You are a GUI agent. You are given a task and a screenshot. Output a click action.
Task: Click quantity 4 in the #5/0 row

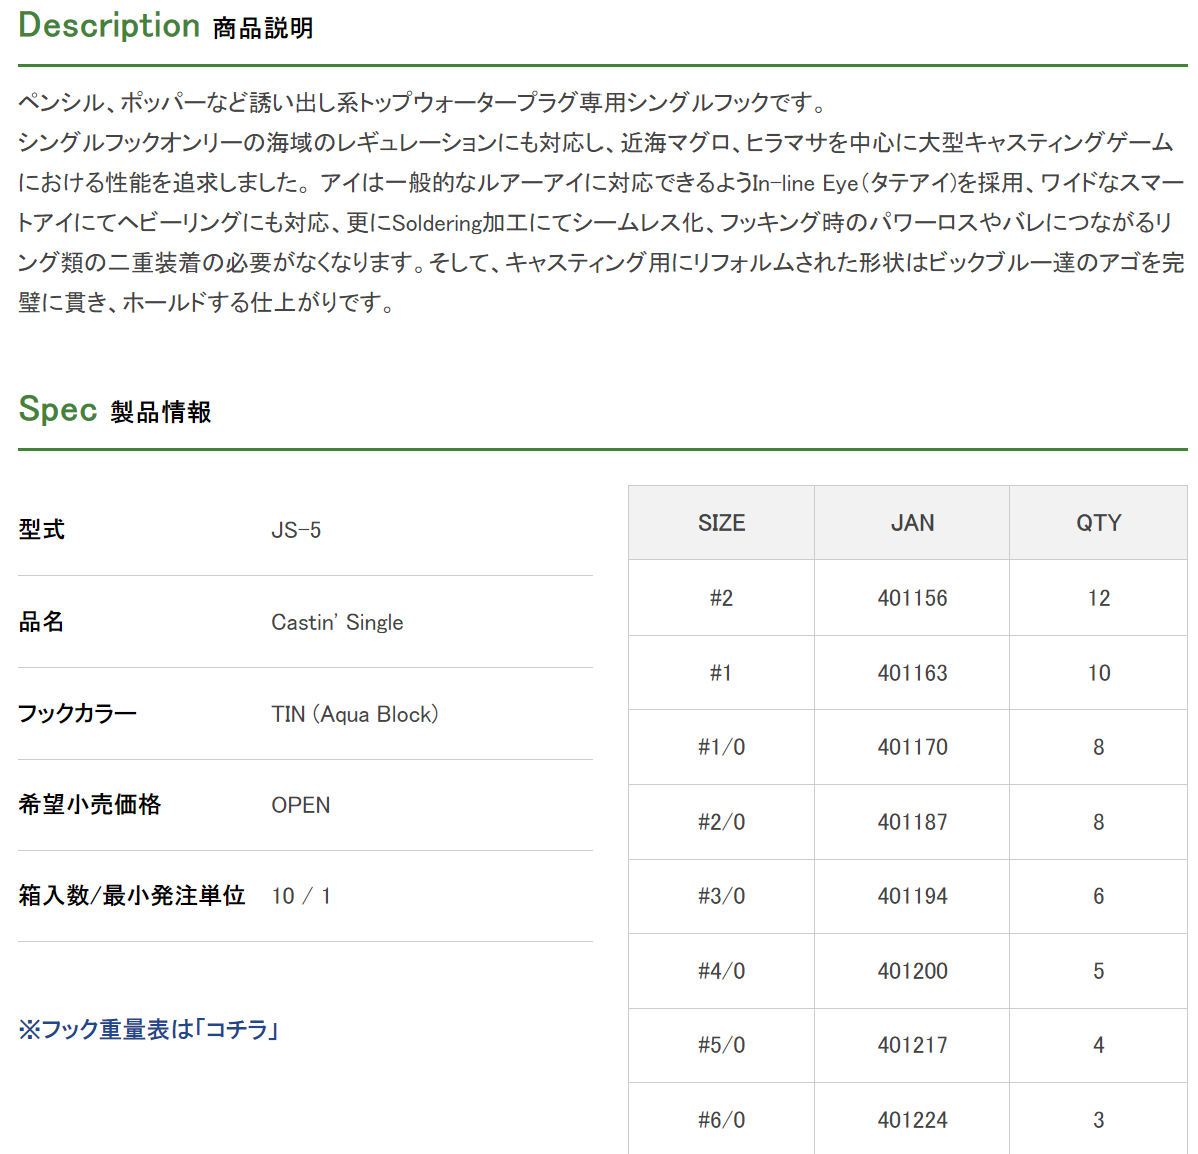coord(1099,1045)
